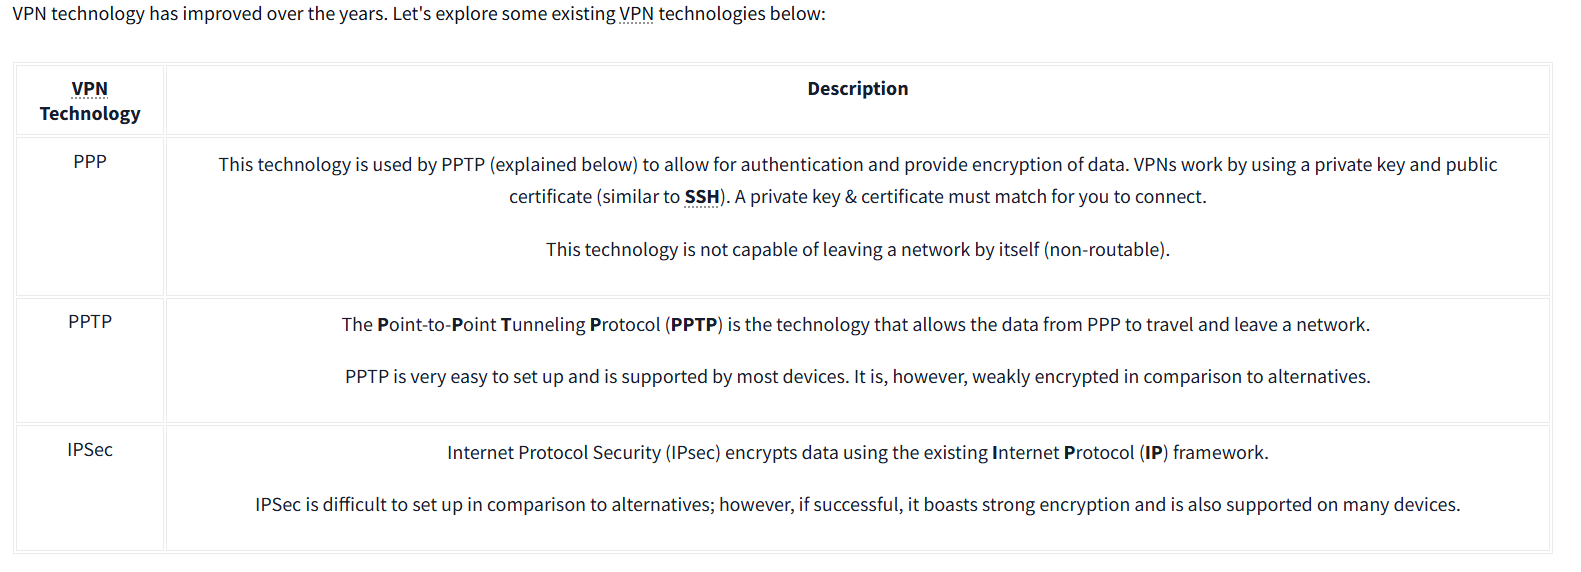The height and width of the screenshot is (572, 1581).
Task: Click the bold IP inside parentheses
Action: [x=1154, y=453]
